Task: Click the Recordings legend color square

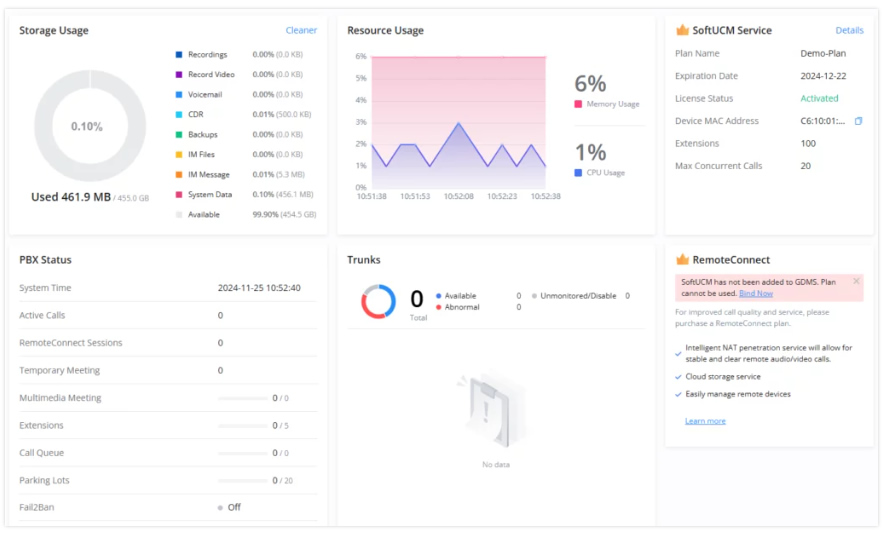Action: (179, 55)
